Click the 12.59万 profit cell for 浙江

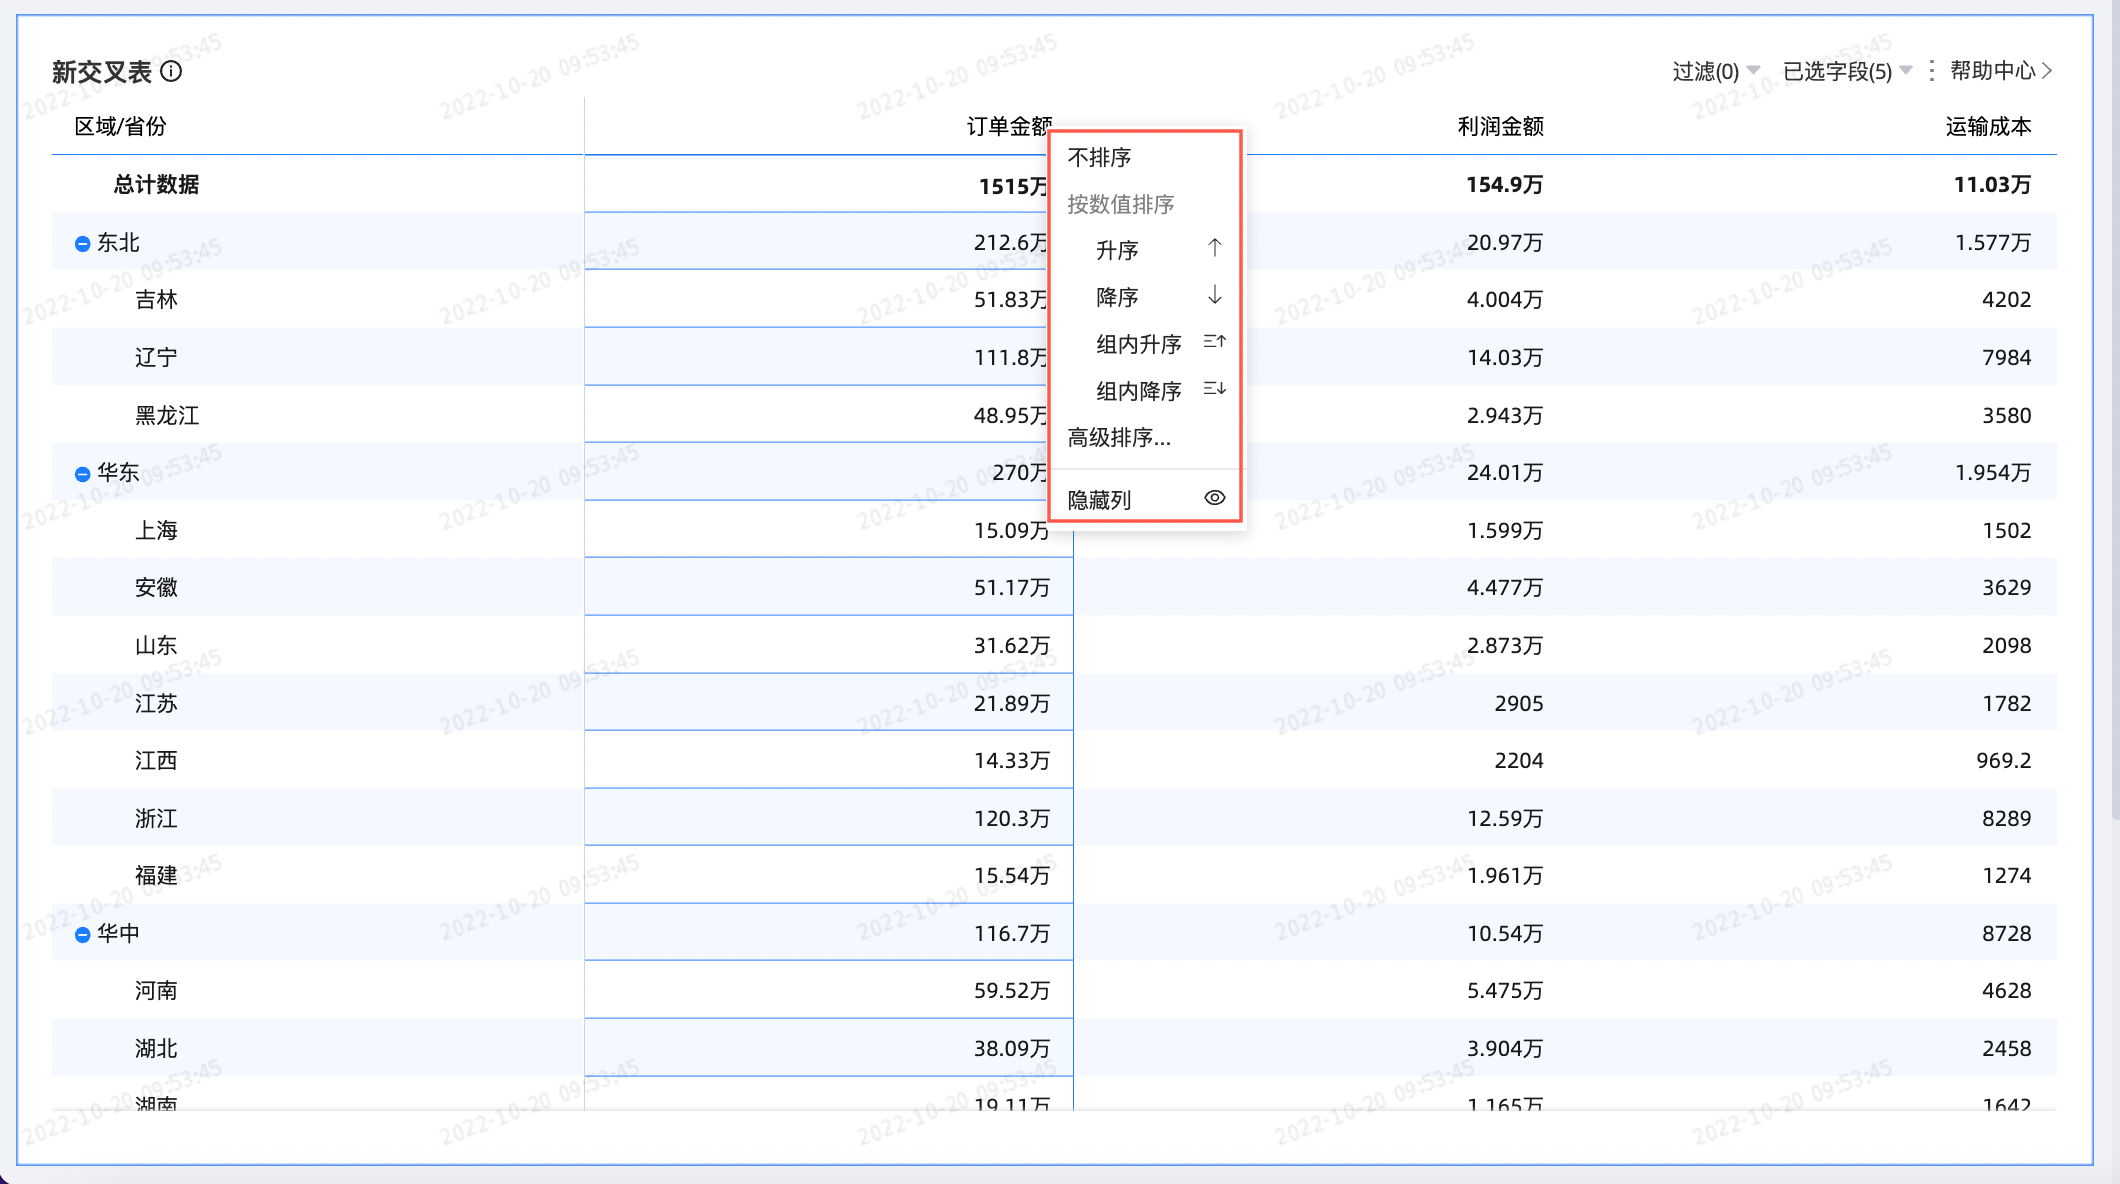pyautogui.click(x=1504, y=818)
